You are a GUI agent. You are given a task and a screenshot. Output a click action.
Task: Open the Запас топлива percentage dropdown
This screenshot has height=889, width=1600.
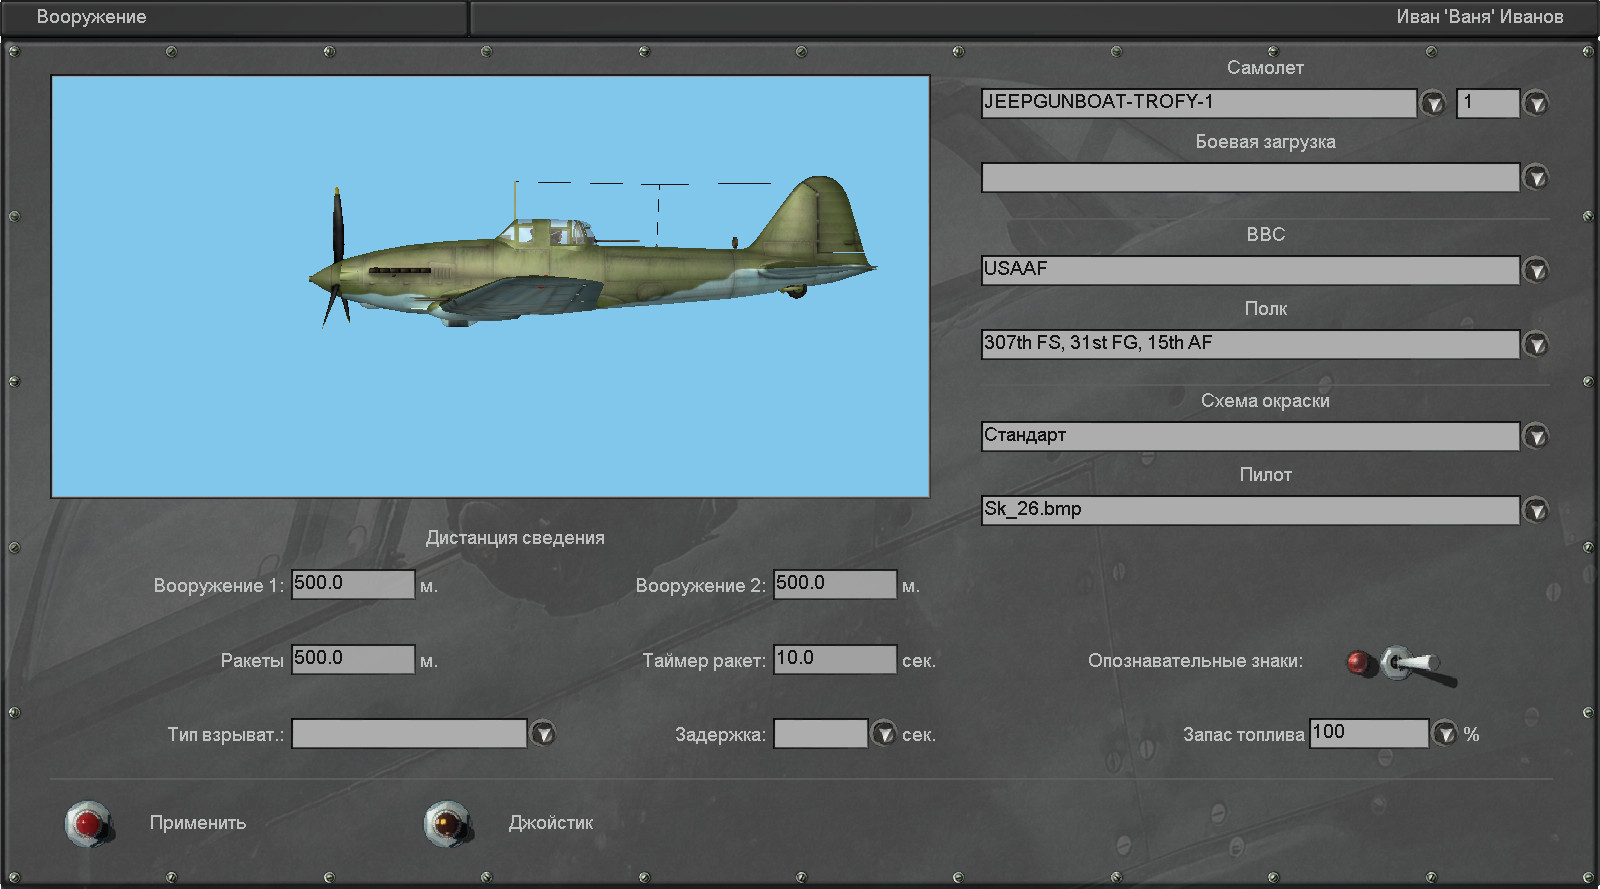pos(1445,734)
